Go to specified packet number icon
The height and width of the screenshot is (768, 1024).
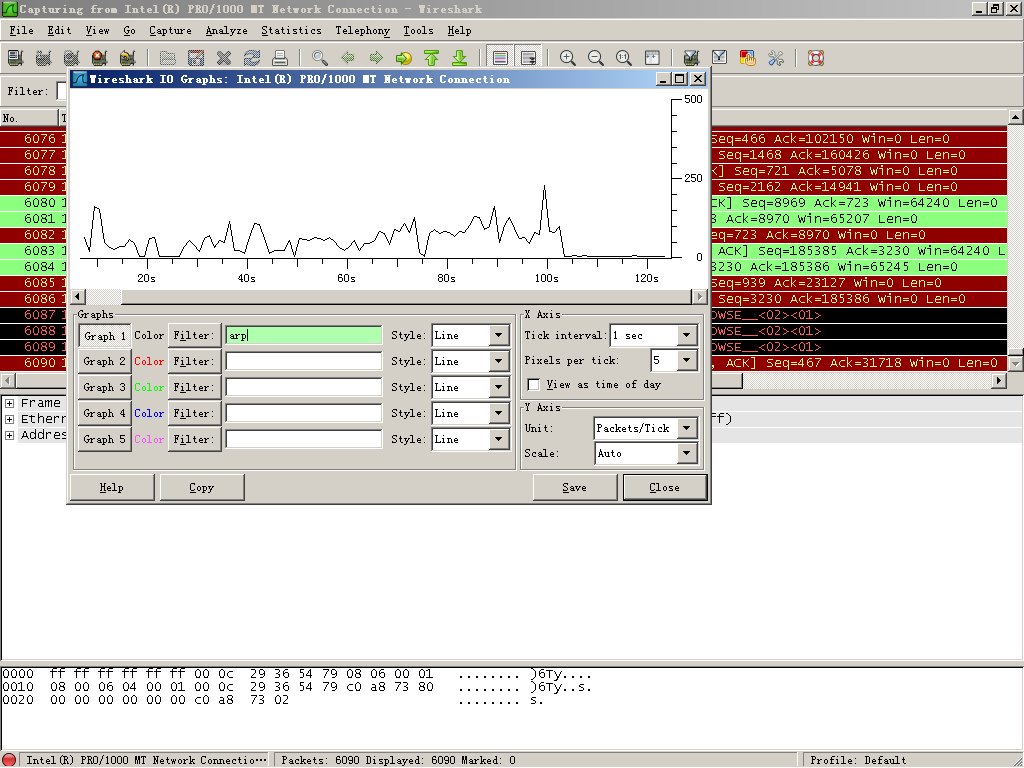click(x=404, y=58)
